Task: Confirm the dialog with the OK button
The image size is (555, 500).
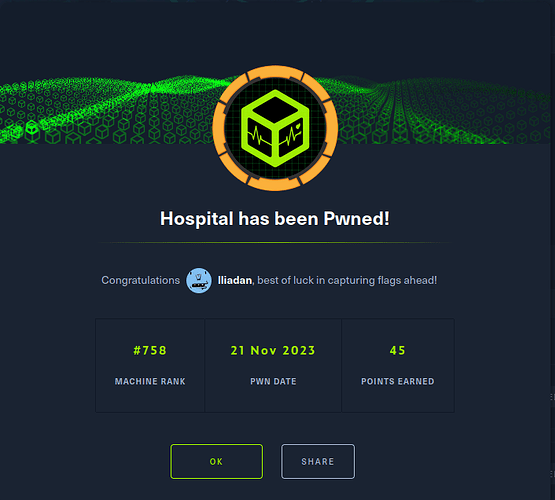Action: coord(216,461)
